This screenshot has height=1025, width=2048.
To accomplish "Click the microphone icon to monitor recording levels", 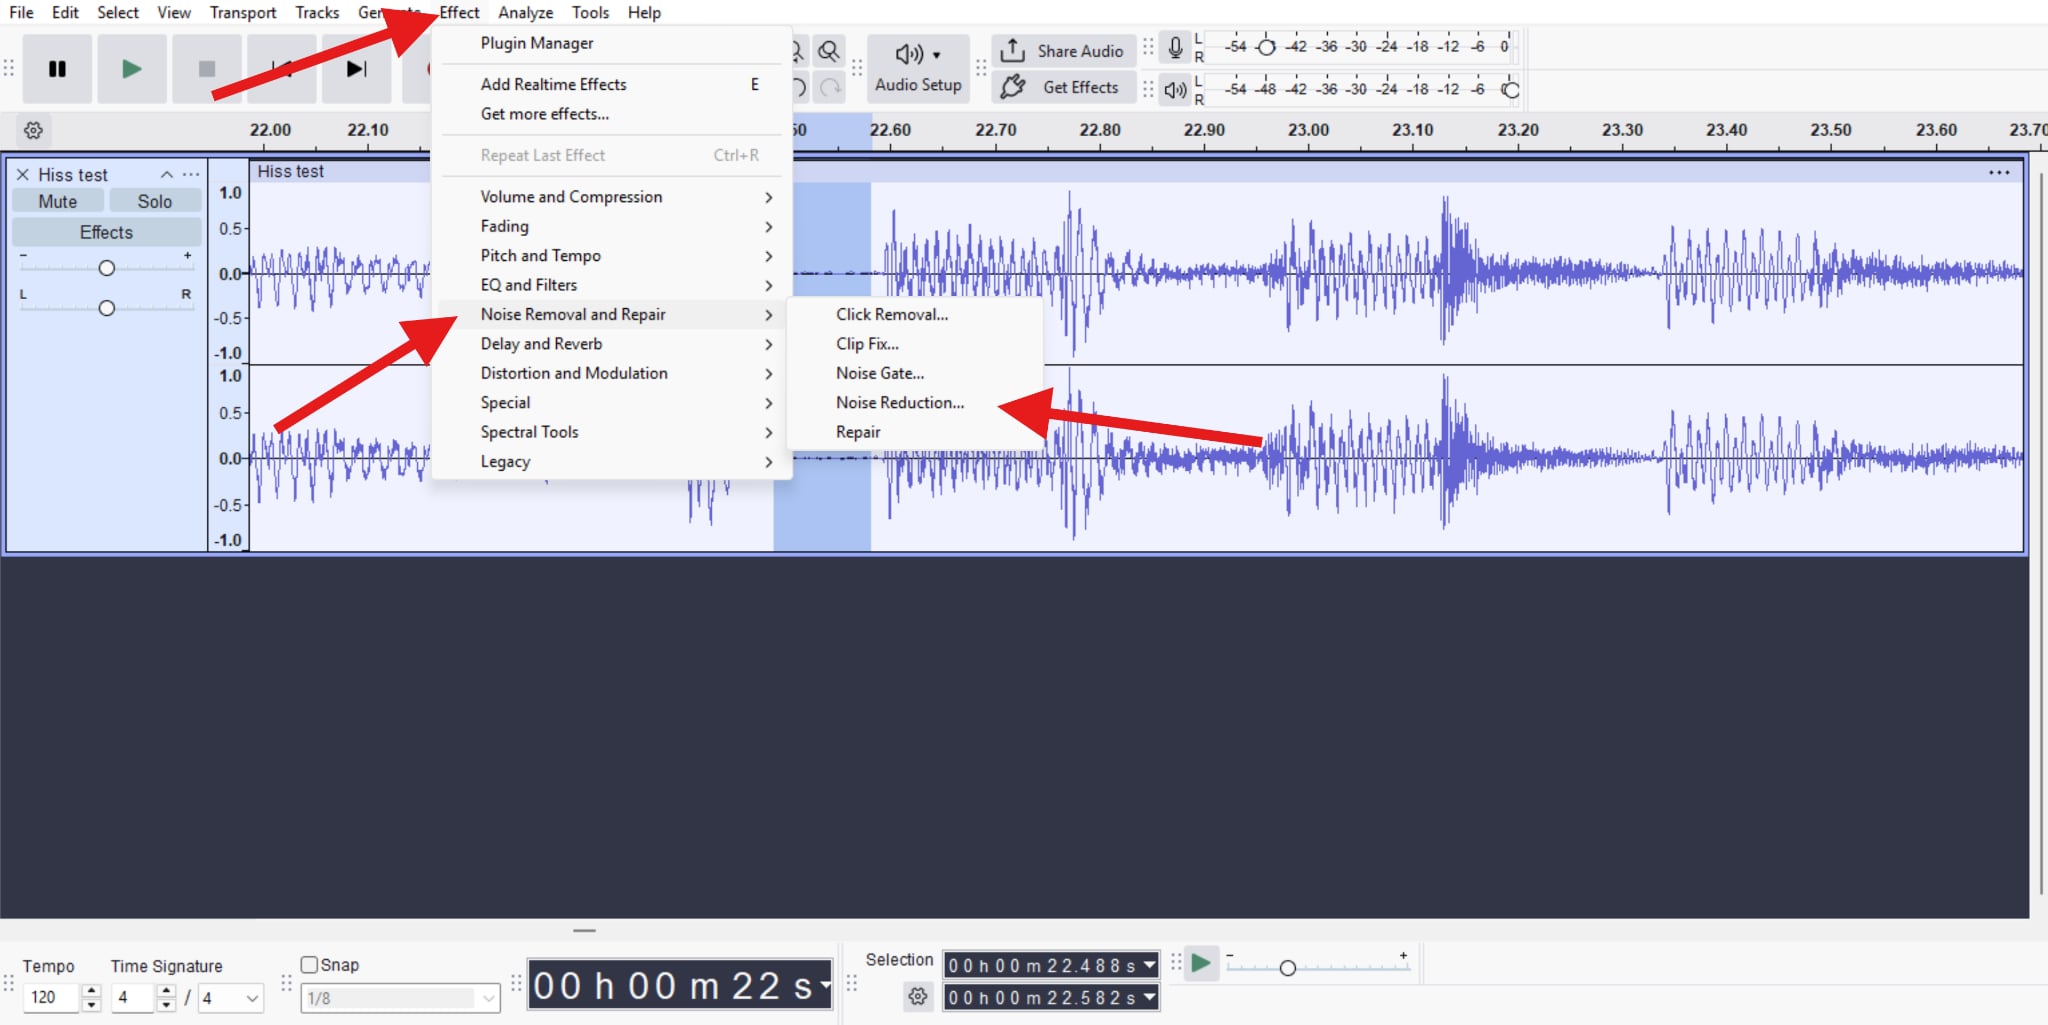I will pos(1174,45).
